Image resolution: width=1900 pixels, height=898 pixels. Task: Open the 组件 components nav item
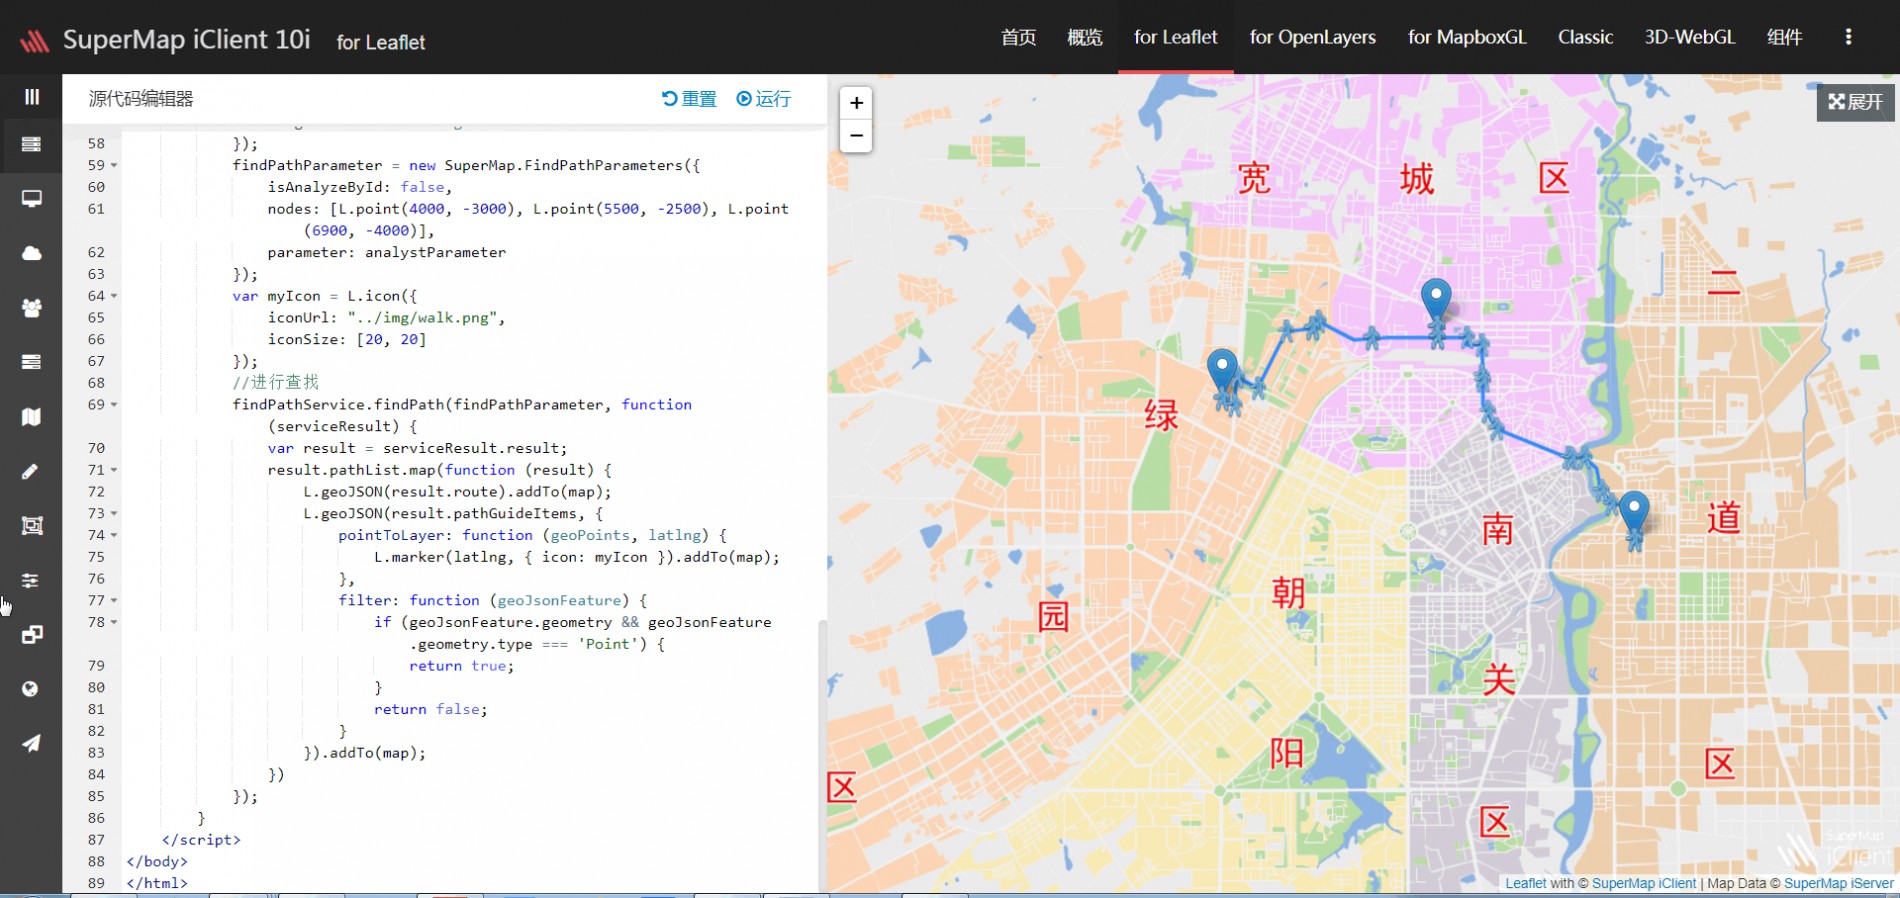click(1784, 37)
